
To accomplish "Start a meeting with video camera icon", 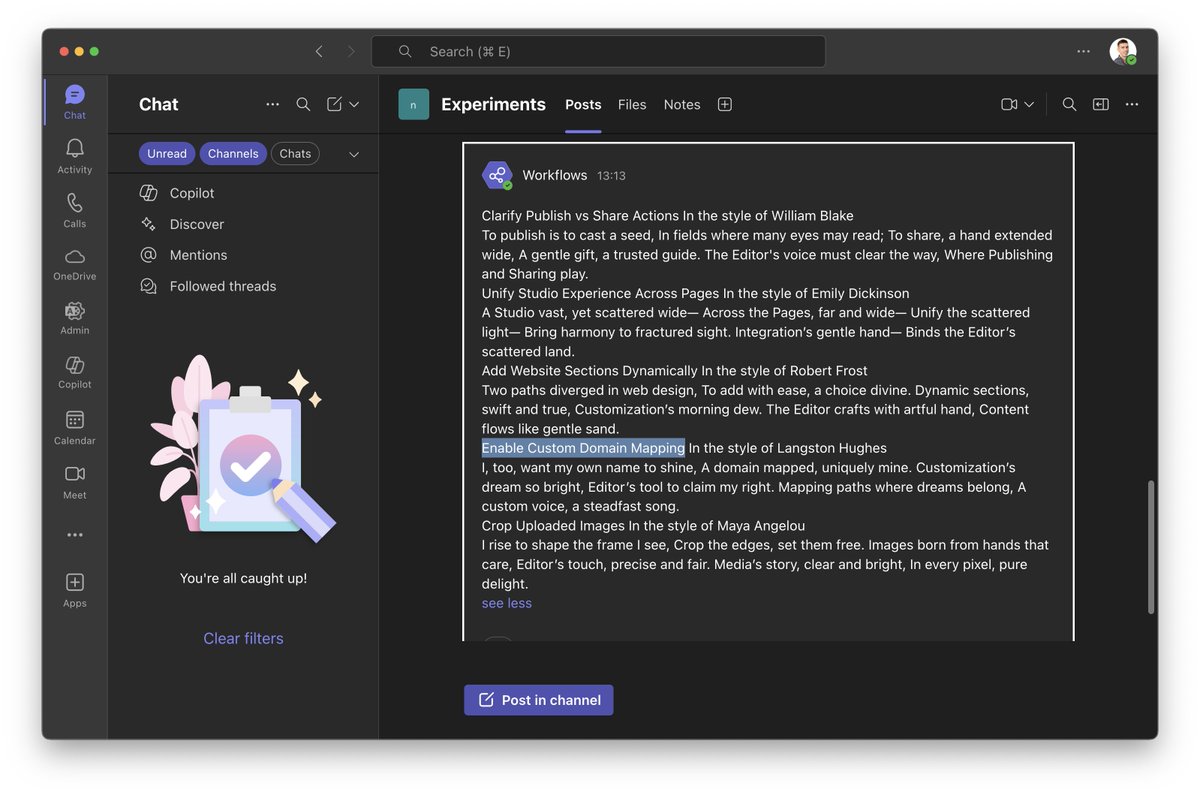I will [1009, 104].
